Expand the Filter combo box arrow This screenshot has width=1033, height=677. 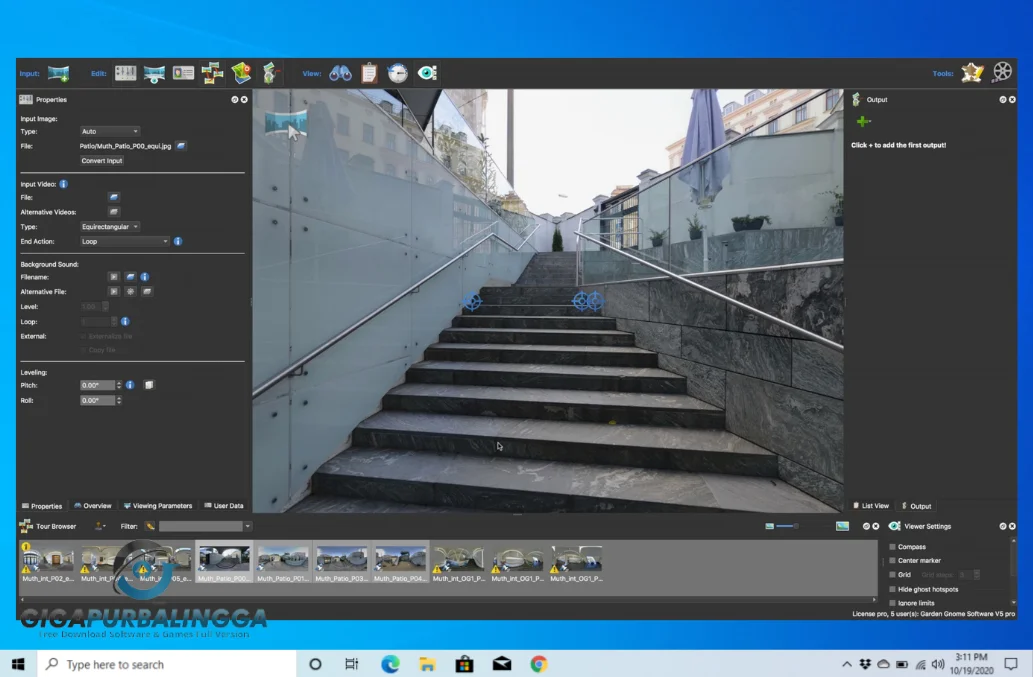[x=248, y=526]
